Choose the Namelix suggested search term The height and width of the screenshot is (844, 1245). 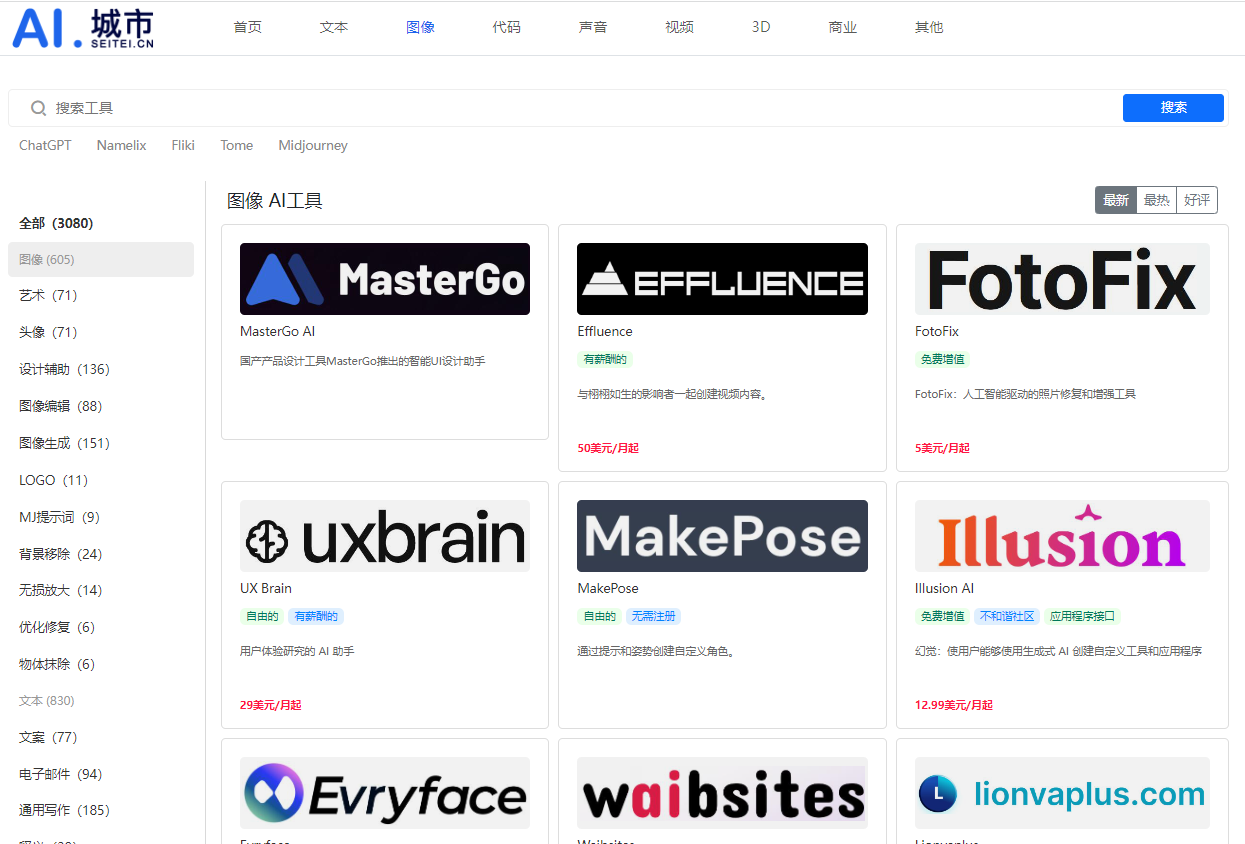pyautogui.click(x=121, y=145)
